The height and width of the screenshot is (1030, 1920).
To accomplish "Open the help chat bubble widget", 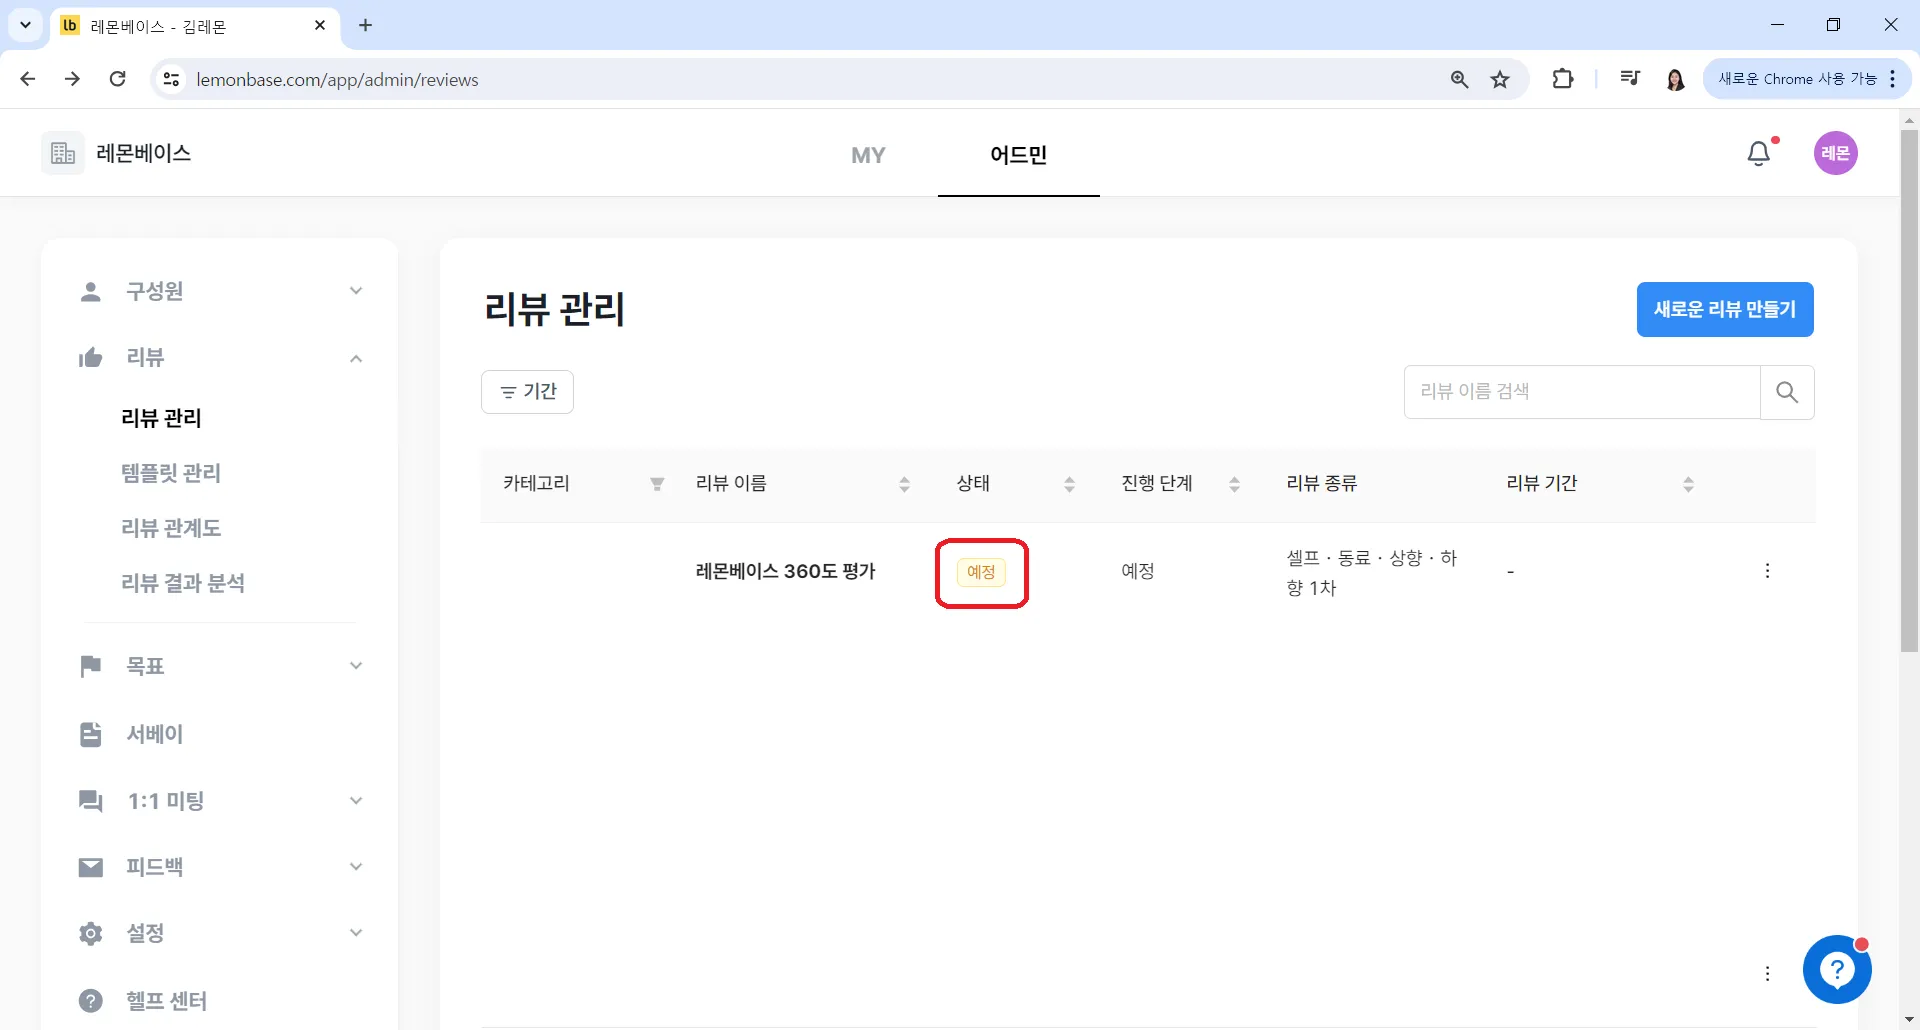I will coord(1837,969).
